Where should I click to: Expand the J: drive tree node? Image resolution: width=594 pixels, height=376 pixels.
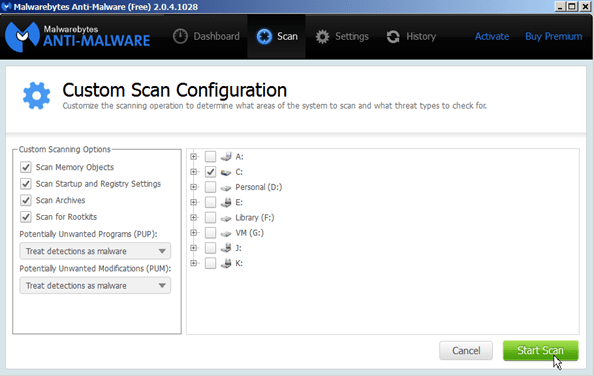tap(194, 248)
